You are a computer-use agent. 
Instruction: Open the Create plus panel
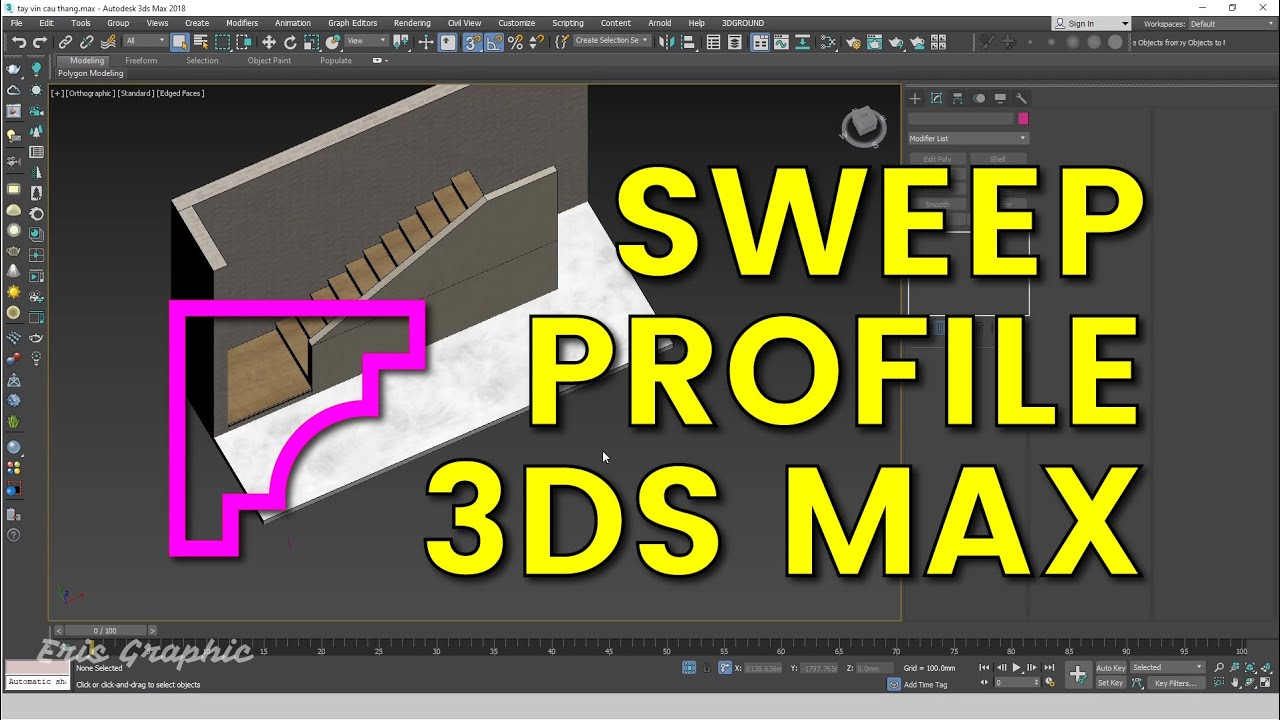click(914, 98)
